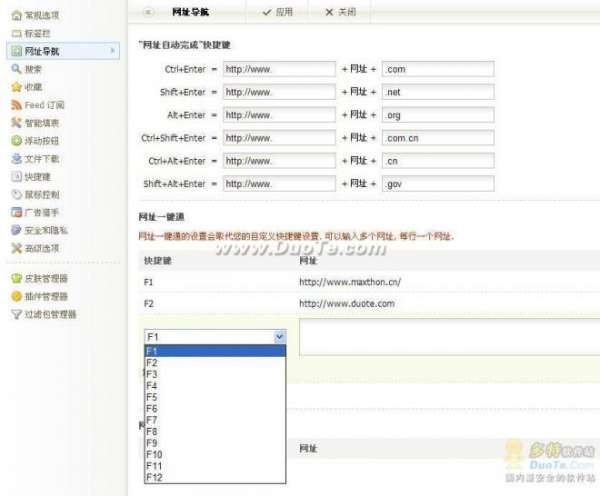The height and width of the screenshot is (496, 600).
Task: Click the 广告猎手 ad hunter icon
Action: click(x=16, y=212)
